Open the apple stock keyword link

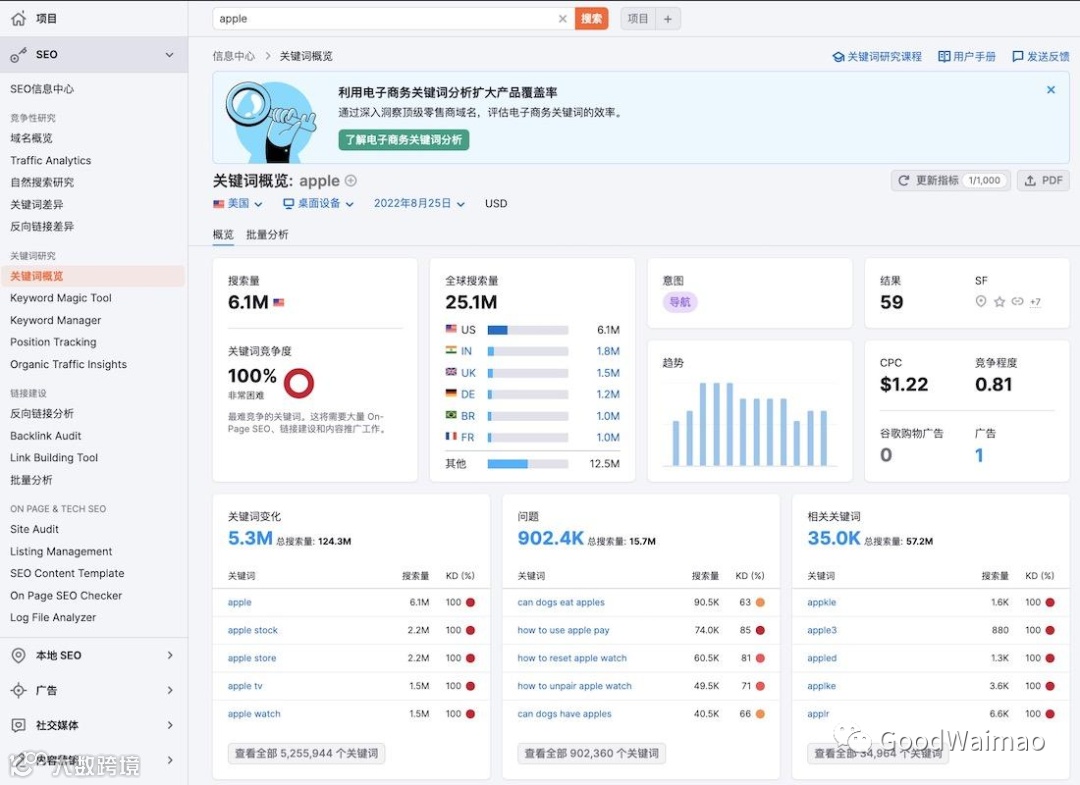coord(253,630)
